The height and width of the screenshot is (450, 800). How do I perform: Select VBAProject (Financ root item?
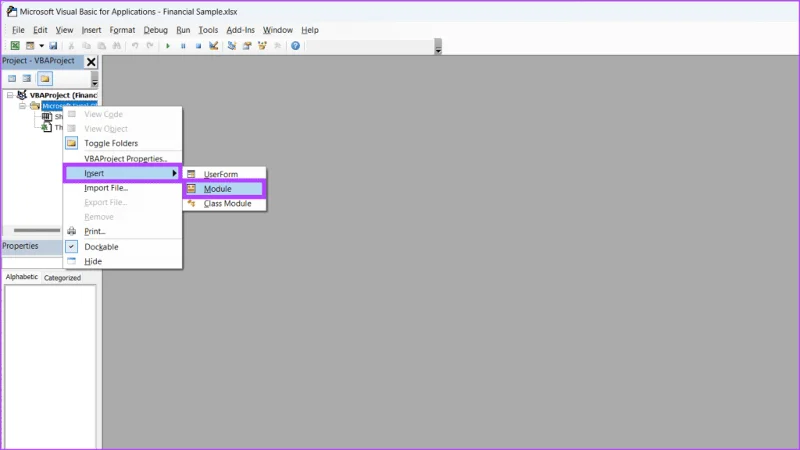[x=63, y=95]
